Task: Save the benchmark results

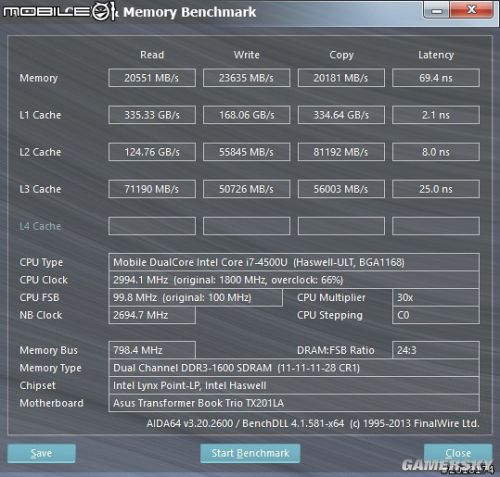Action: pos(41,453)
